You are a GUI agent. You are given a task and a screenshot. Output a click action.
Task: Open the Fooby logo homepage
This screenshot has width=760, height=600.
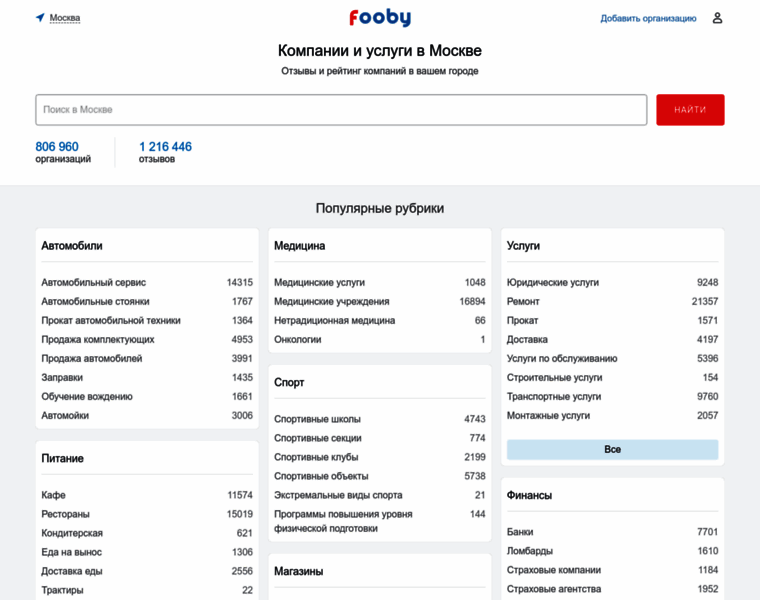click(x=380, y=18)
